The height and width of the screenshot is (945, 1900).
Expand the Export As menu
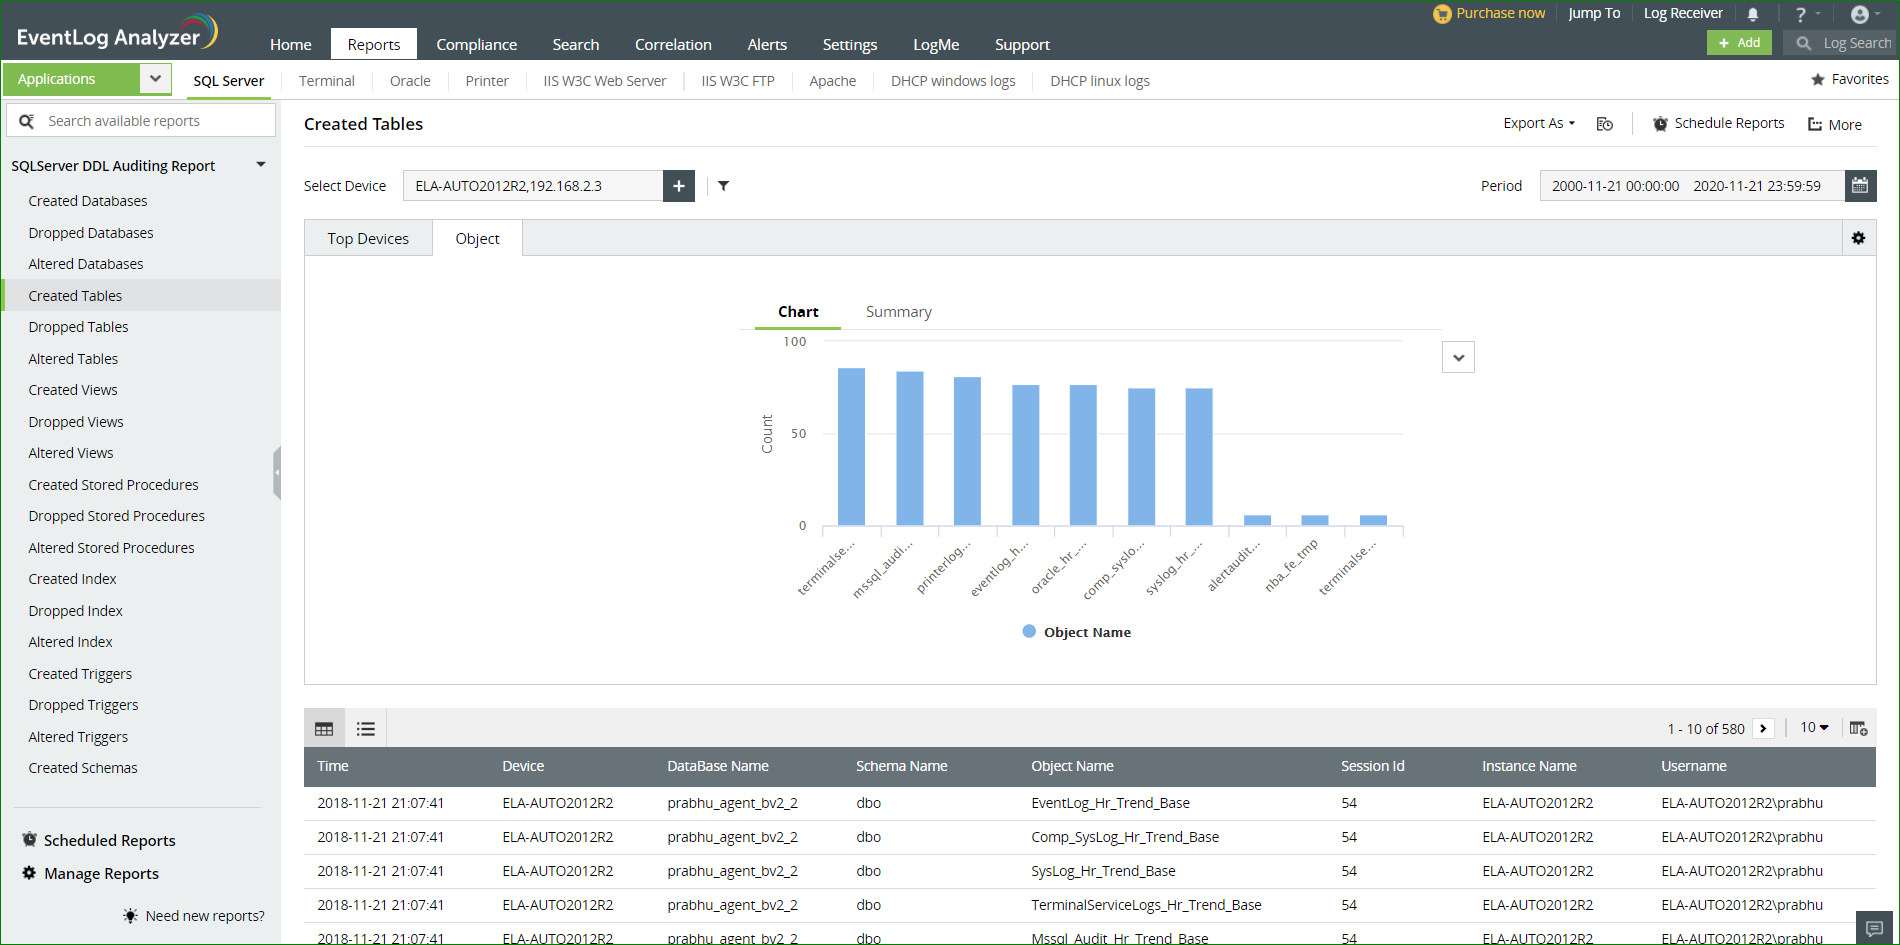click(x=1538, y=123)
